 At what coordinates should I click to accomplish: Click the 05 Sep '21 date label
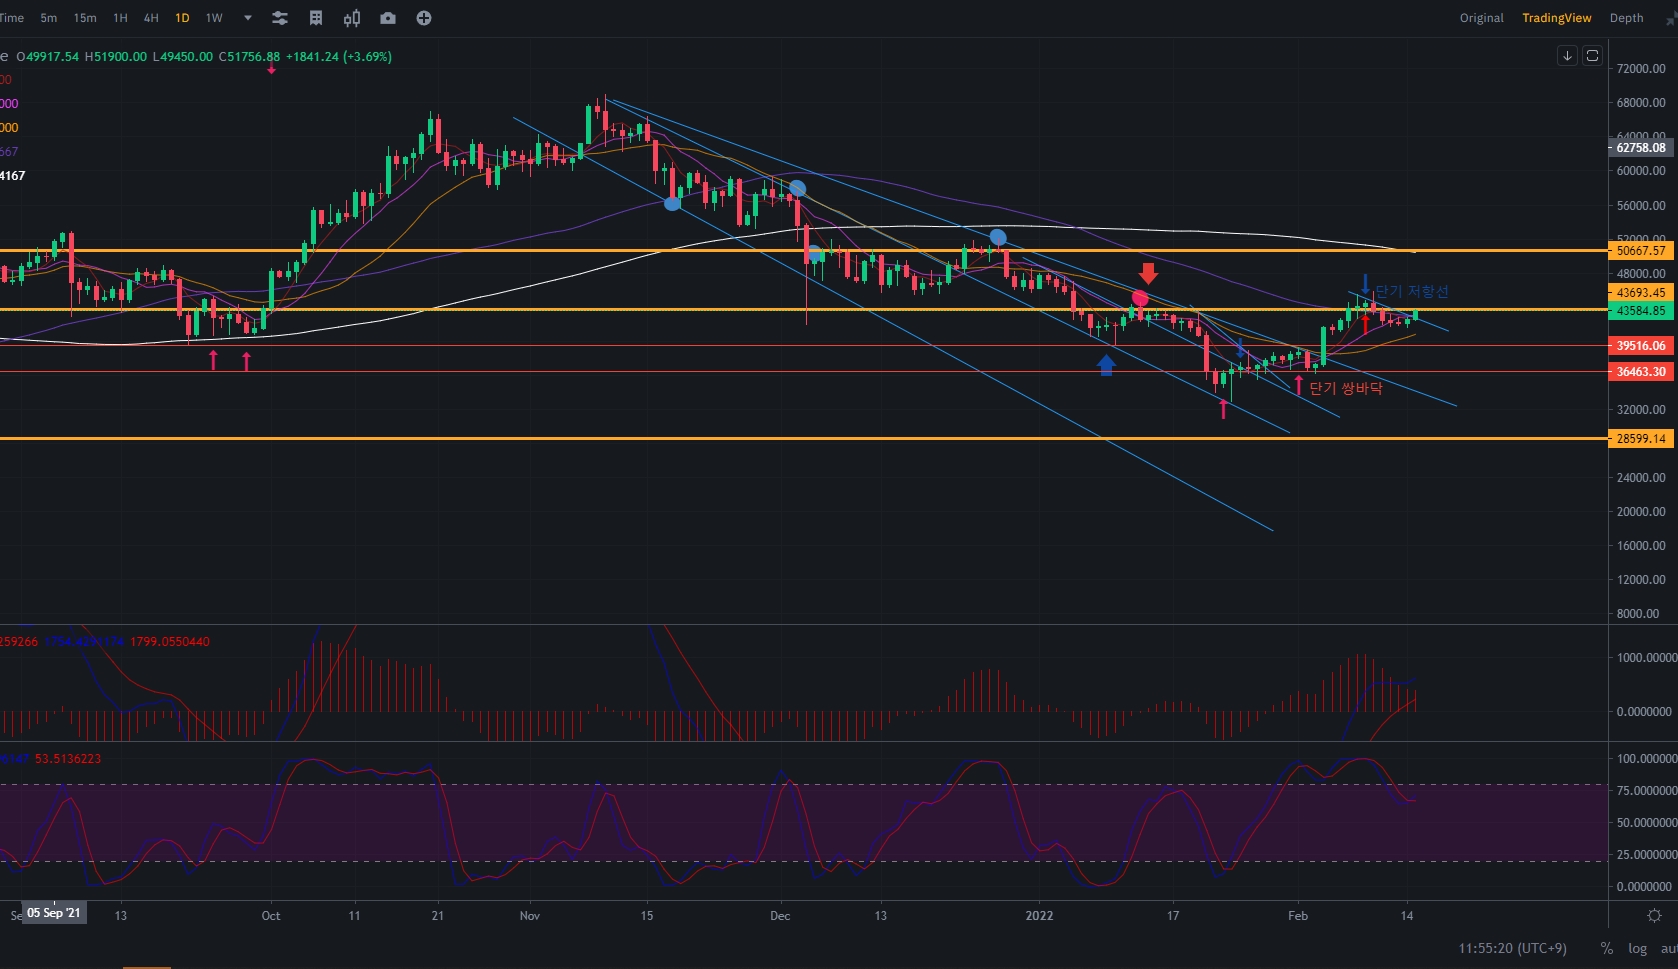pos(54,913)
